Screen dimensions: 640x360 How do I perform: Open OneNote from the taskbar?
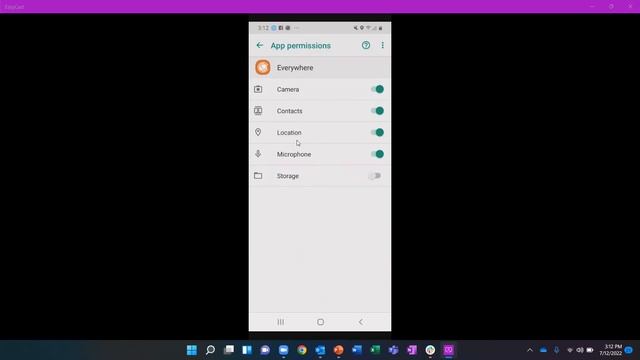coord(412,350)
